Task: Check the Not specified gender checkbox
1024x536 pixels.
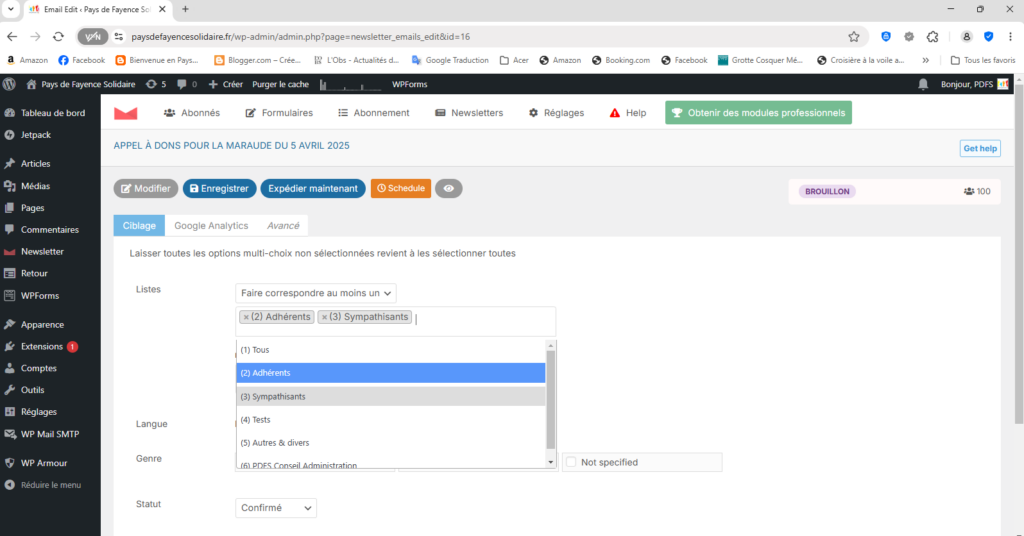Action: [571, 462]
